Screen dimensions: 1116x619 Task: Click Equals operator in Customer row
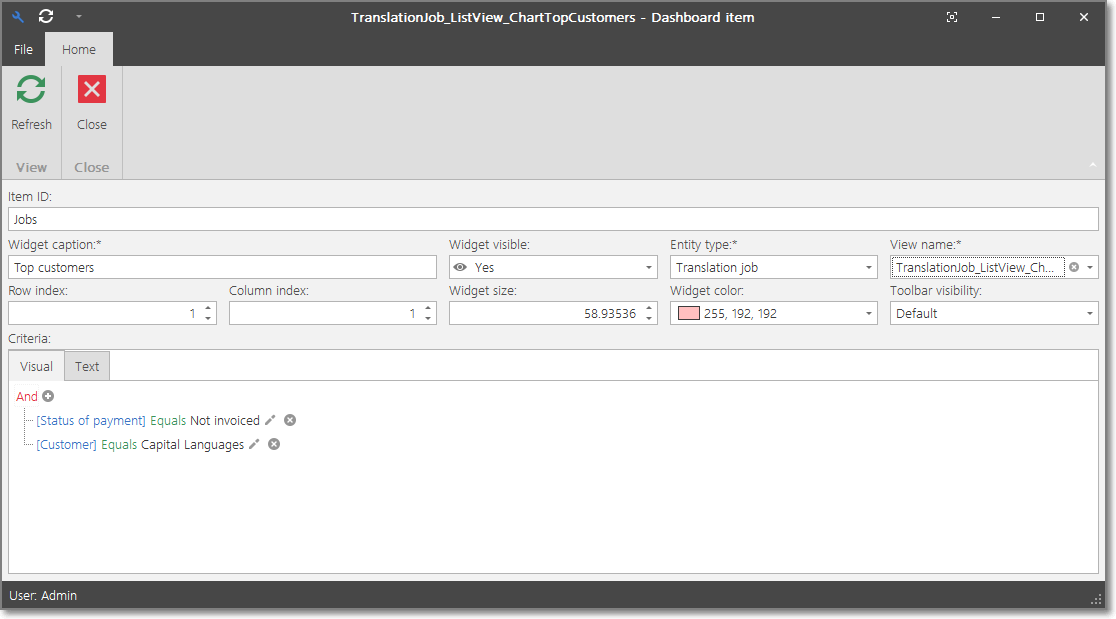pyautogui.click(x=119, y=445)
